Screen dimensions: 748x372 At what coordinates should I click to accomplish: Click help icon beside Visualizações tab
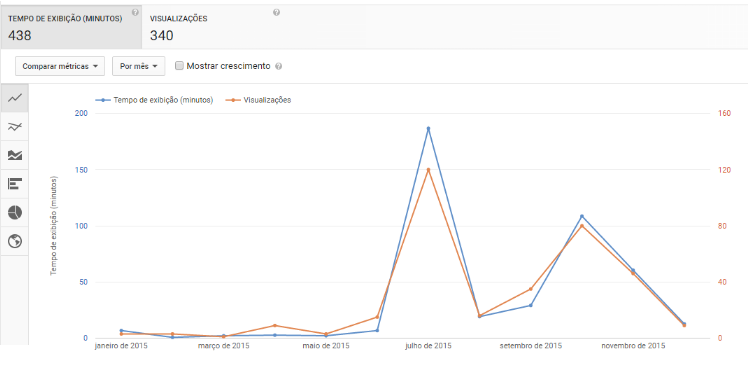(x=276, y=12)
